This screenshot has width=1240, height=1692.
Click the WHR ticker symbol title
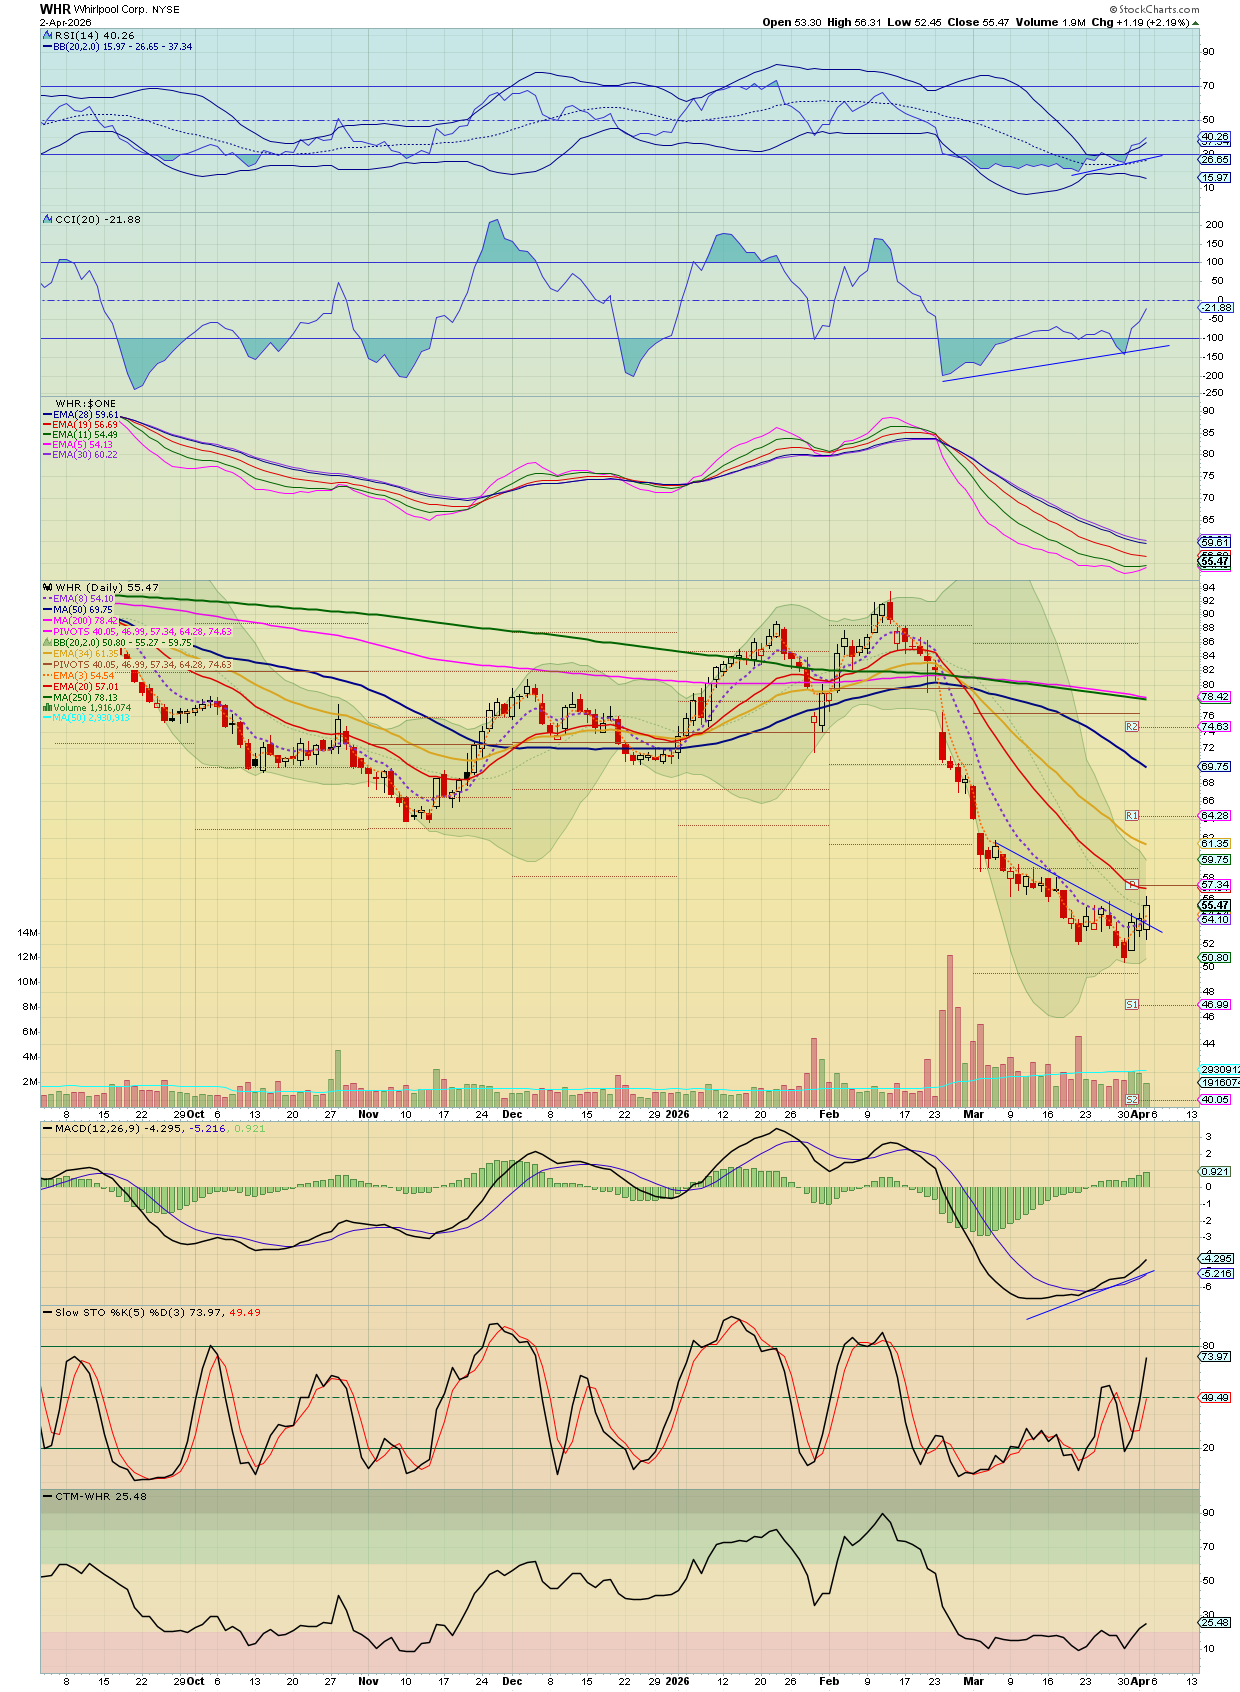[x=55, y=9]
